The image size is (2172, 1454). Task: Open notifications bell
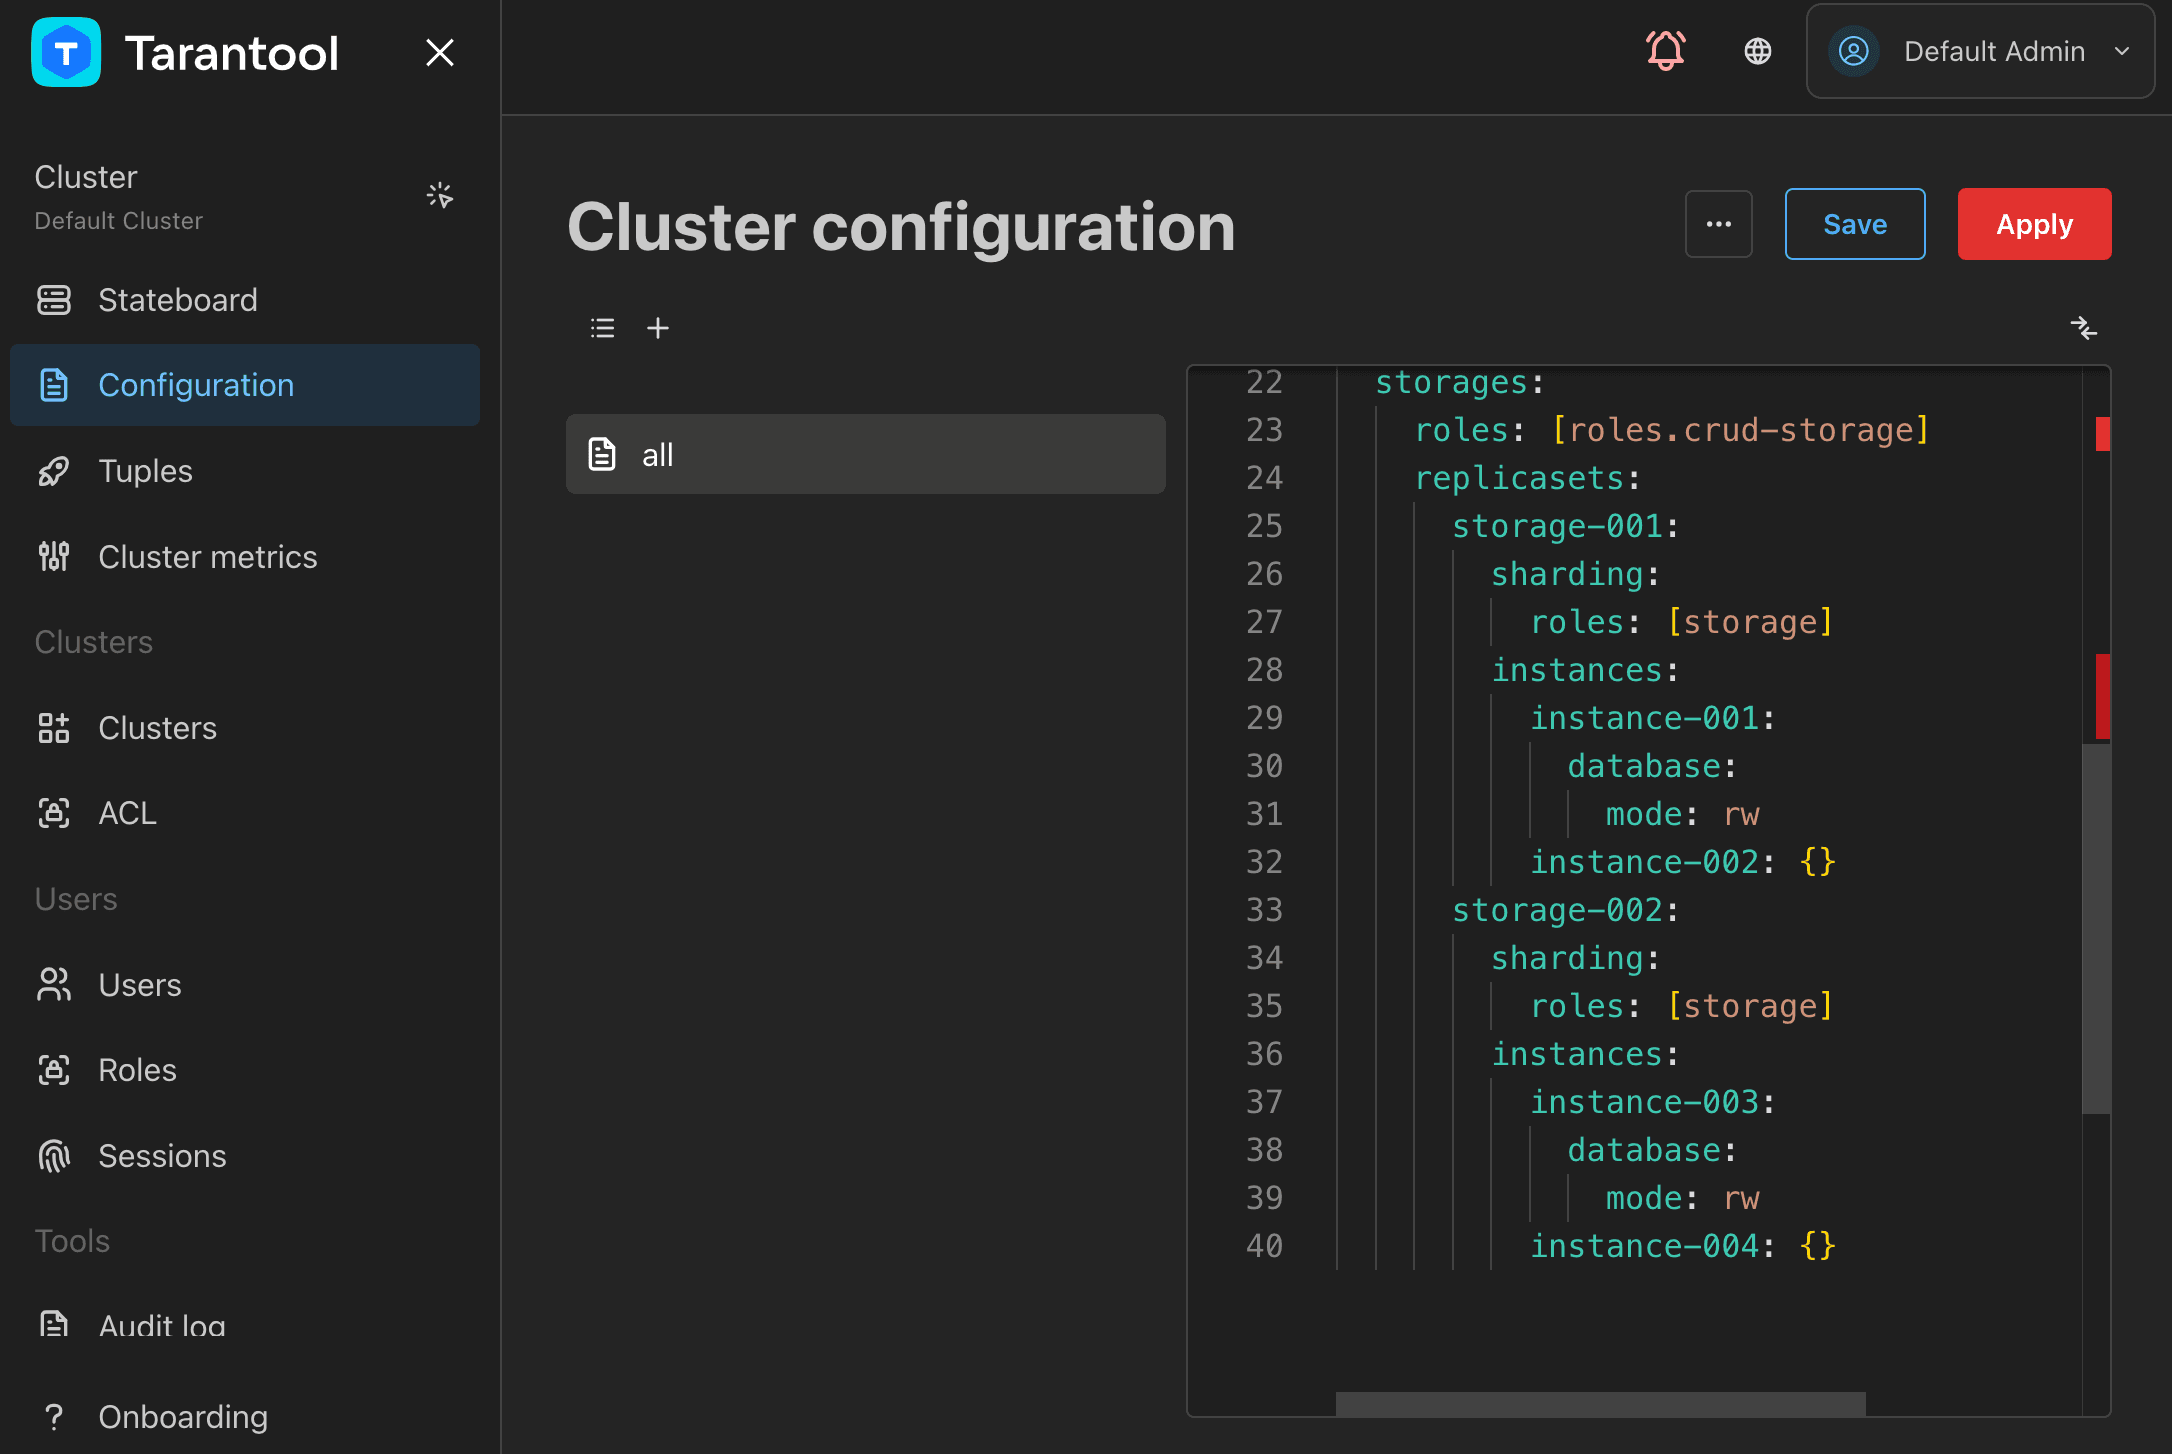[x=1666, y=50]
